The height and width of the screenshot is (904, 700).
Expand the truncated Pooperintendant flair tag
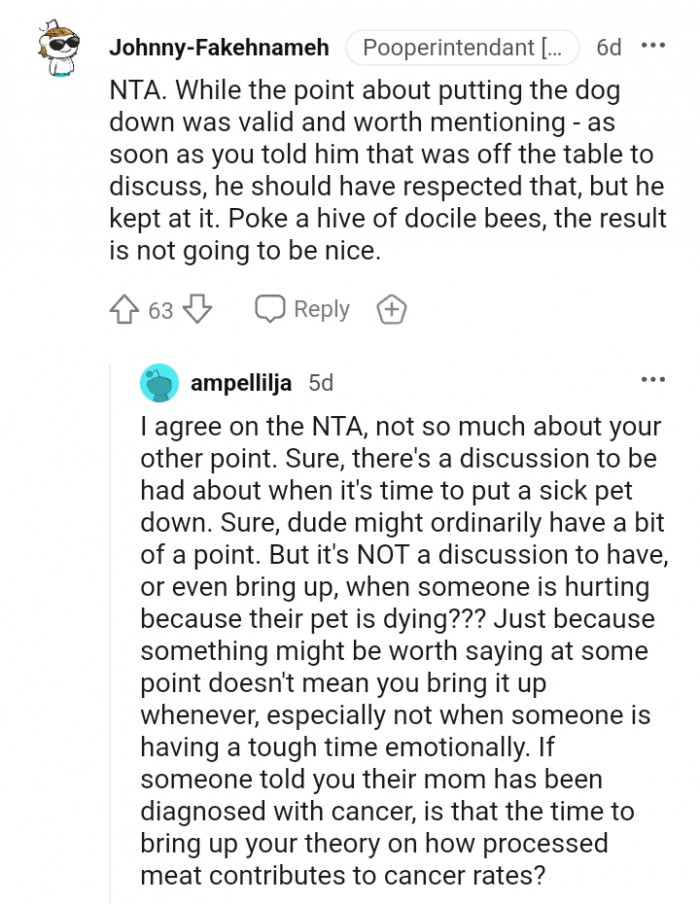(x=462, y=46)
